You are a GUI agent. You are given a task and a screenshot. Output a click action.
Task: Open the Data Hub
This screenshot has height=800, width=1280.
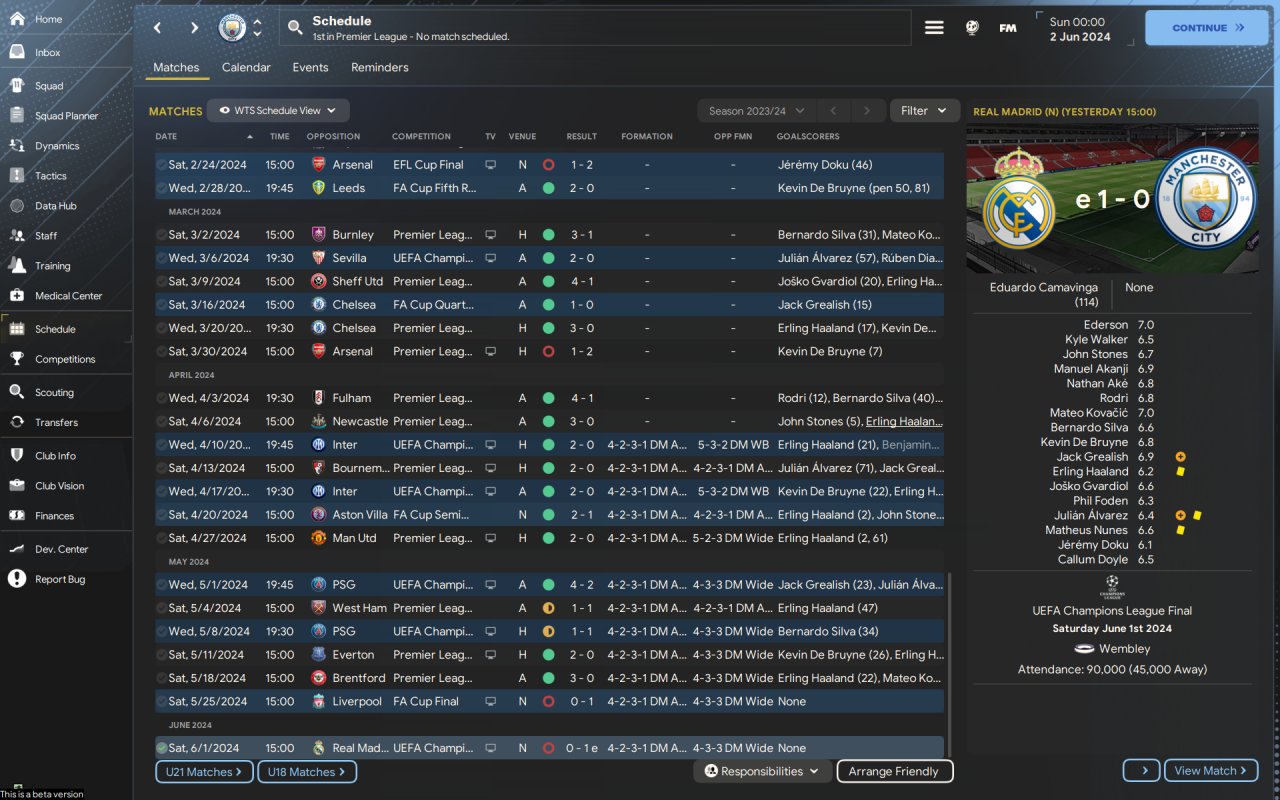click(x=66, y=206)
